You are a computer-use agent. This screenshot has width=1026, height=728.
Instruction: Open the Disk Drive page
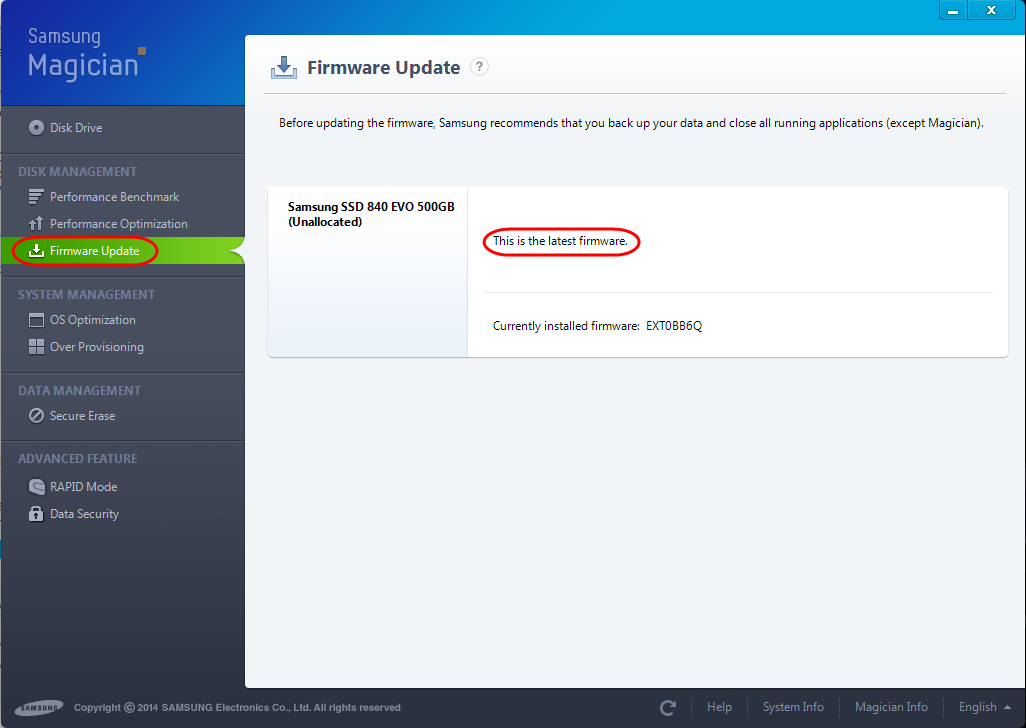[76, 128]
